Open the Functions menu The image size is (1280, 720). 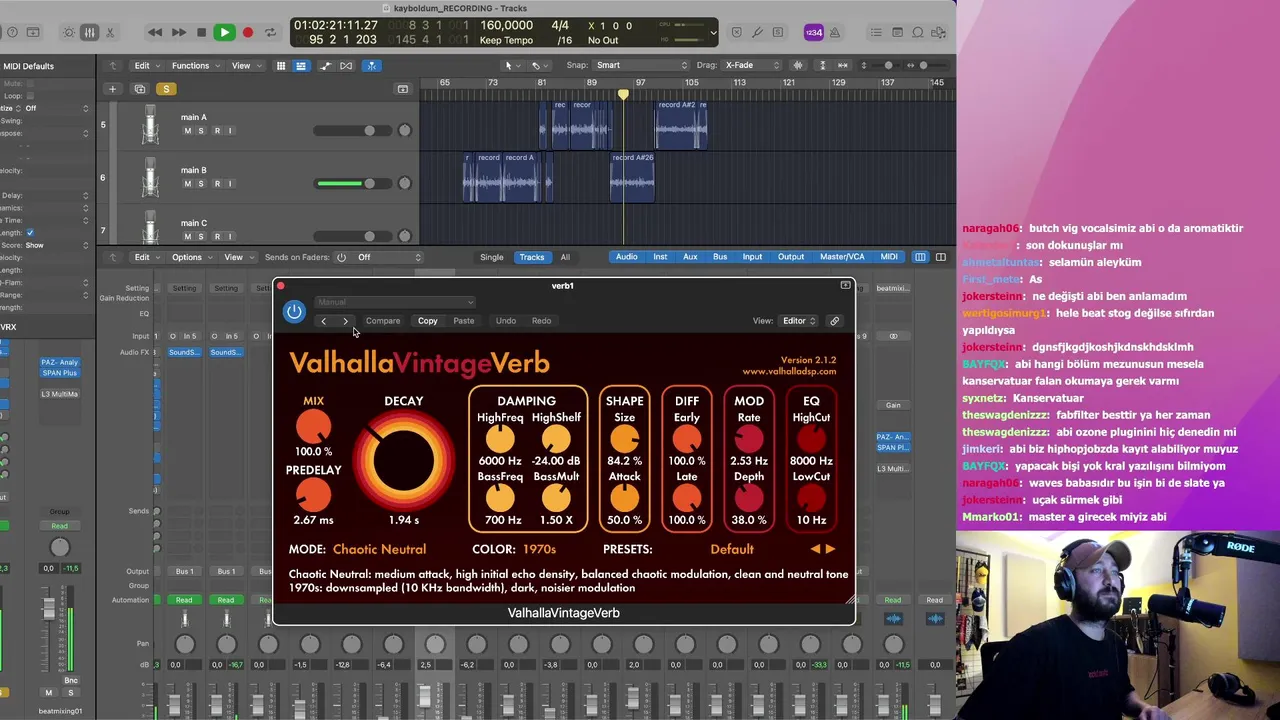tap(195, 66)
